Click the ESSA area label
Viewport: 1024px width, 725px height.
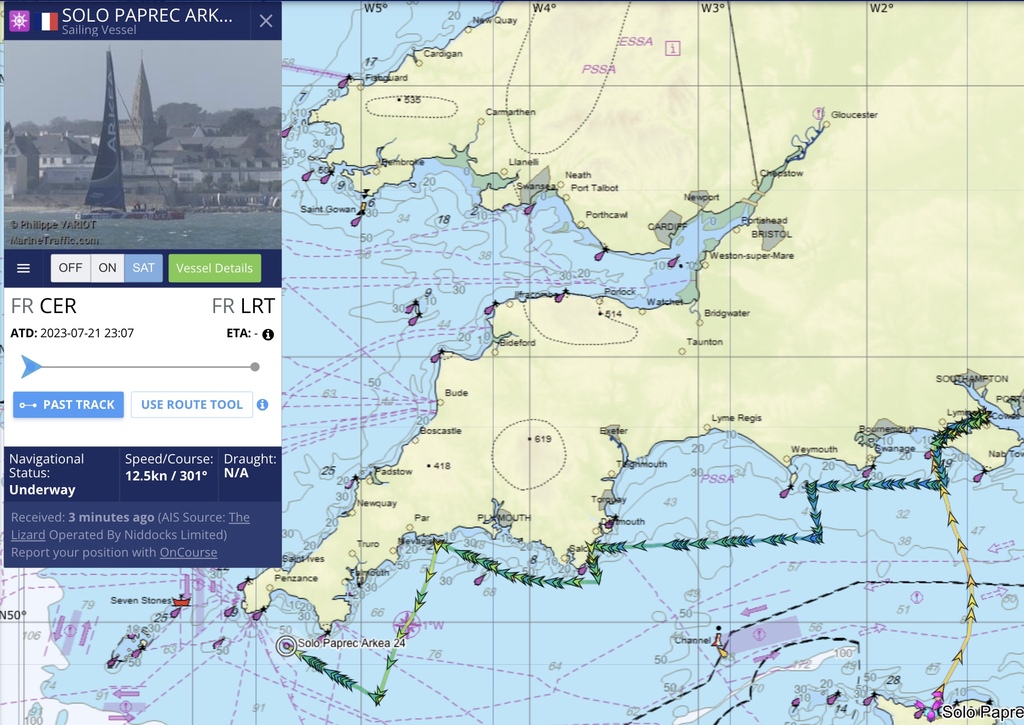[x=636, y=41]
